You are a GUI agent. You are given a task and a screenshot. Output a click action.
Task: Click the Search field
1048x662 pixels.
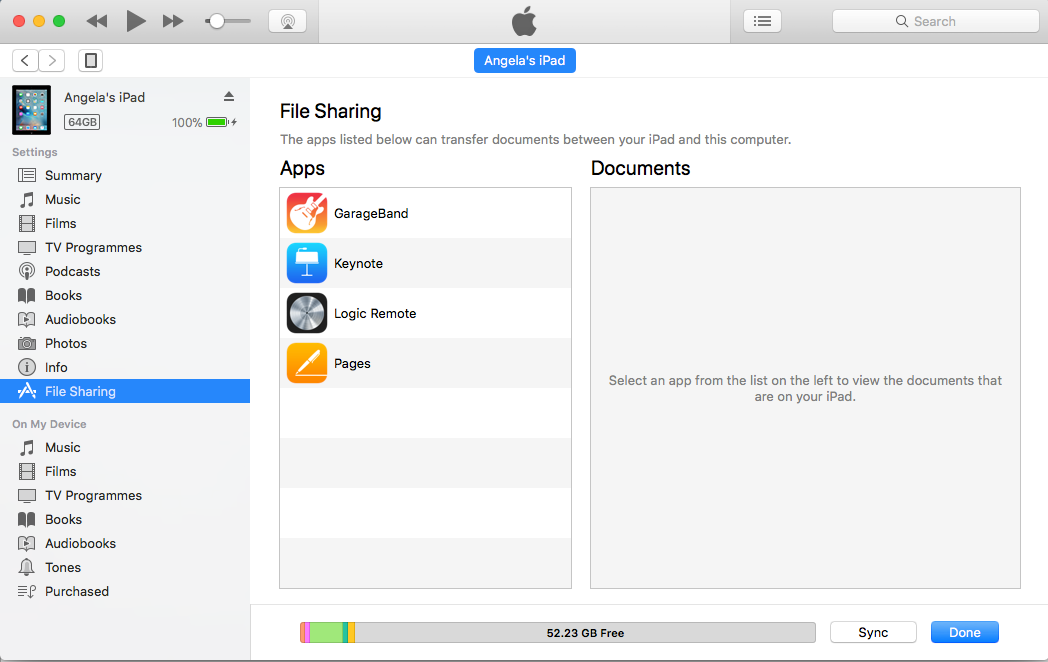pyautogui.click(x=935, y=21)
